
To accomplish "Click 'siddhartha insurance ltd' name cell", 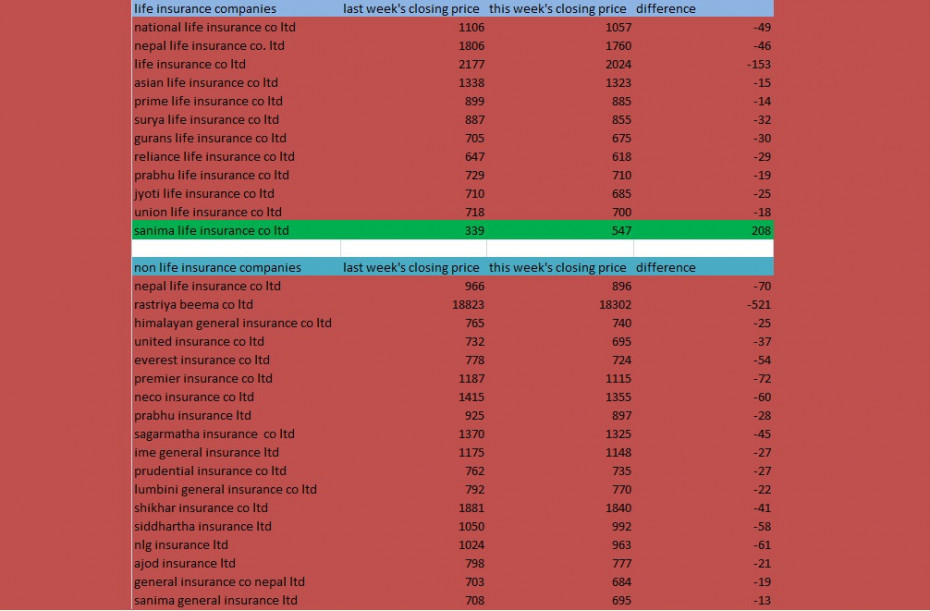I will (235, 524).
